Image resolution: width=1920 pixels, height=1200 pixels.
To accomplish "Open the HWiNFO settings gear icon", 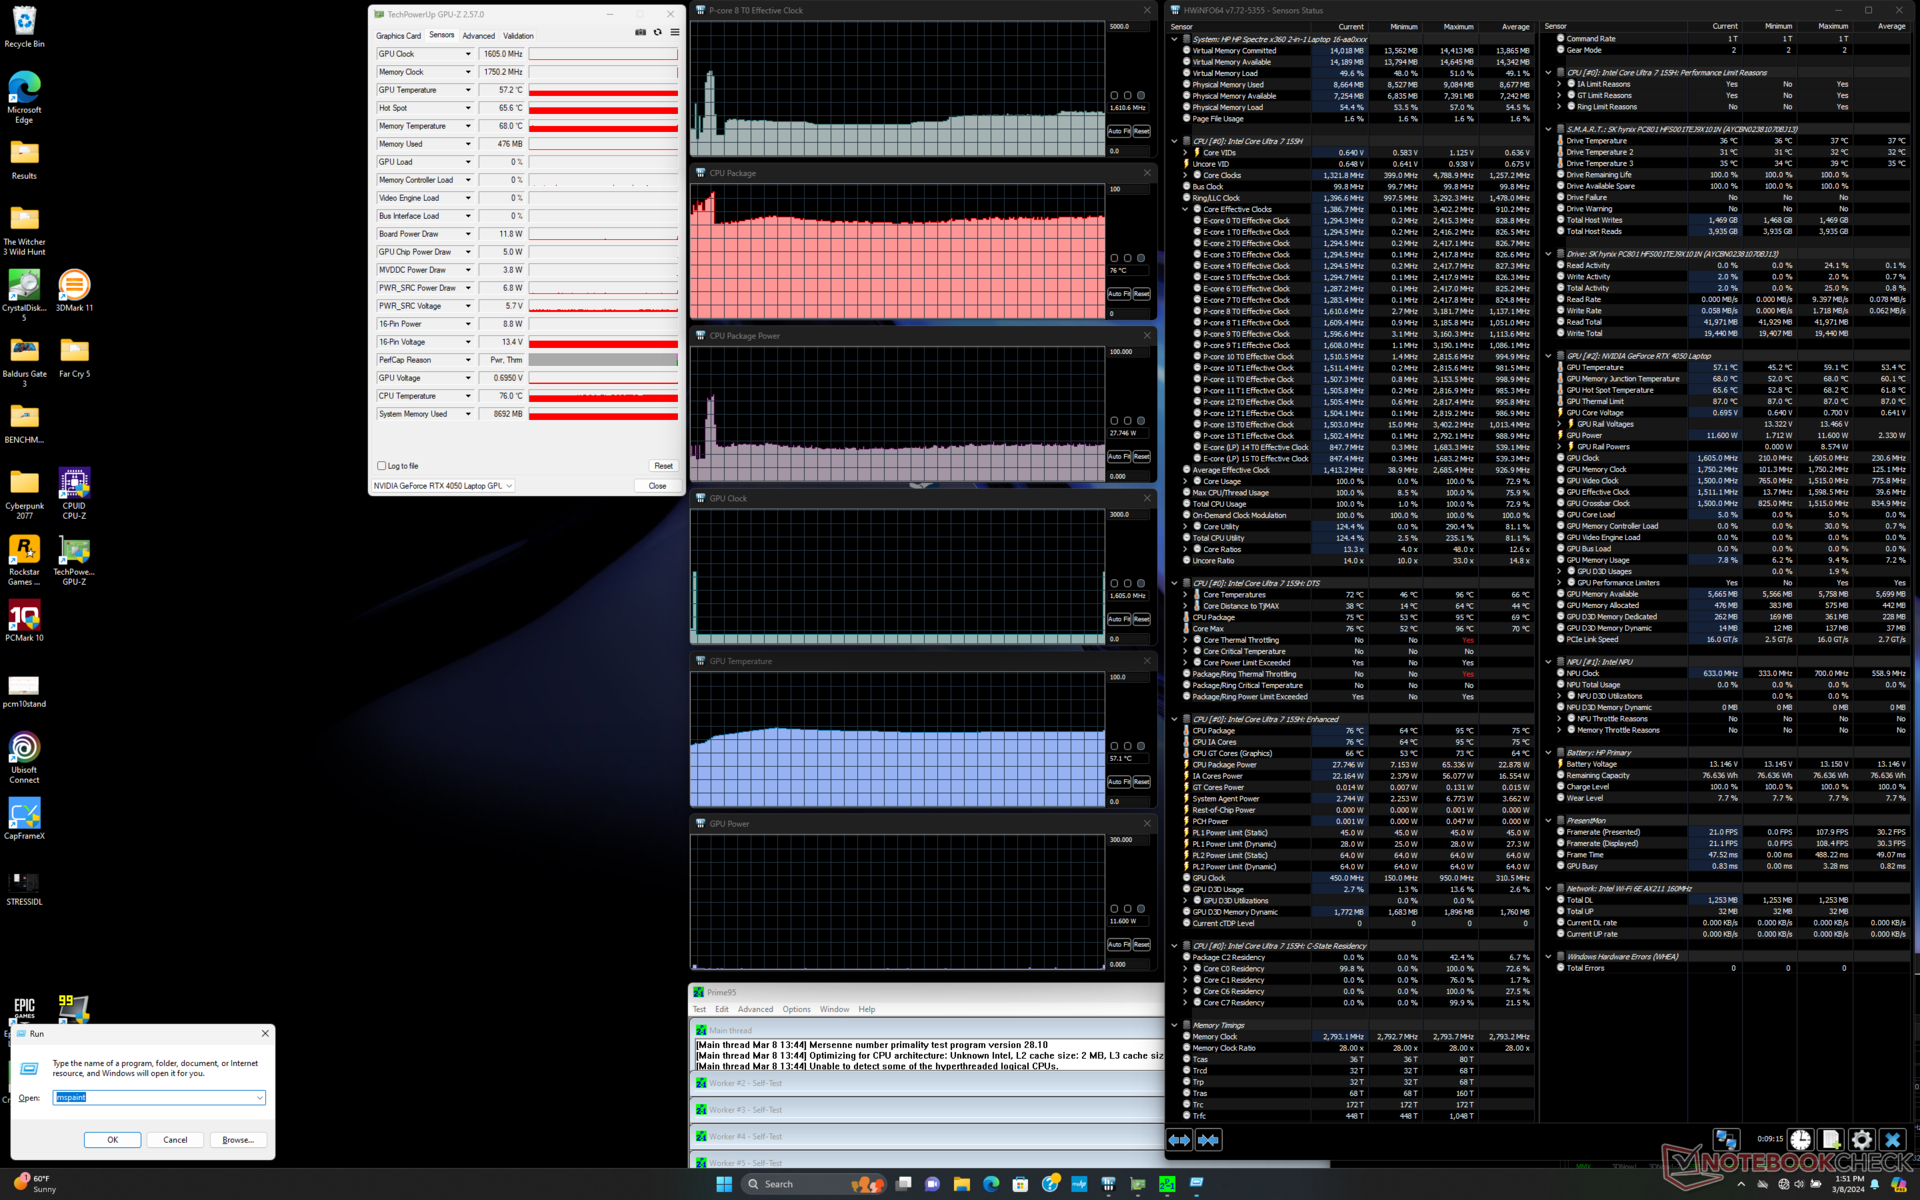I will (x=1861, y=1140).
